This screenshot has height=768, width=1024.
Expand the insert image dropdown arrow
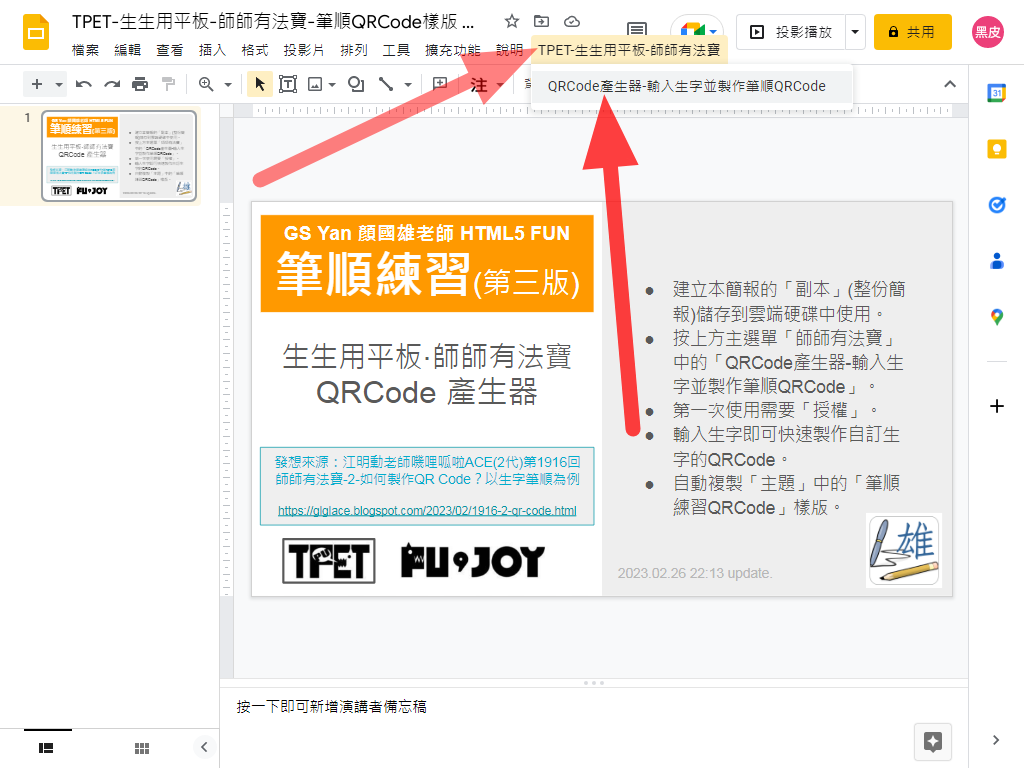[x=332, y=84]
